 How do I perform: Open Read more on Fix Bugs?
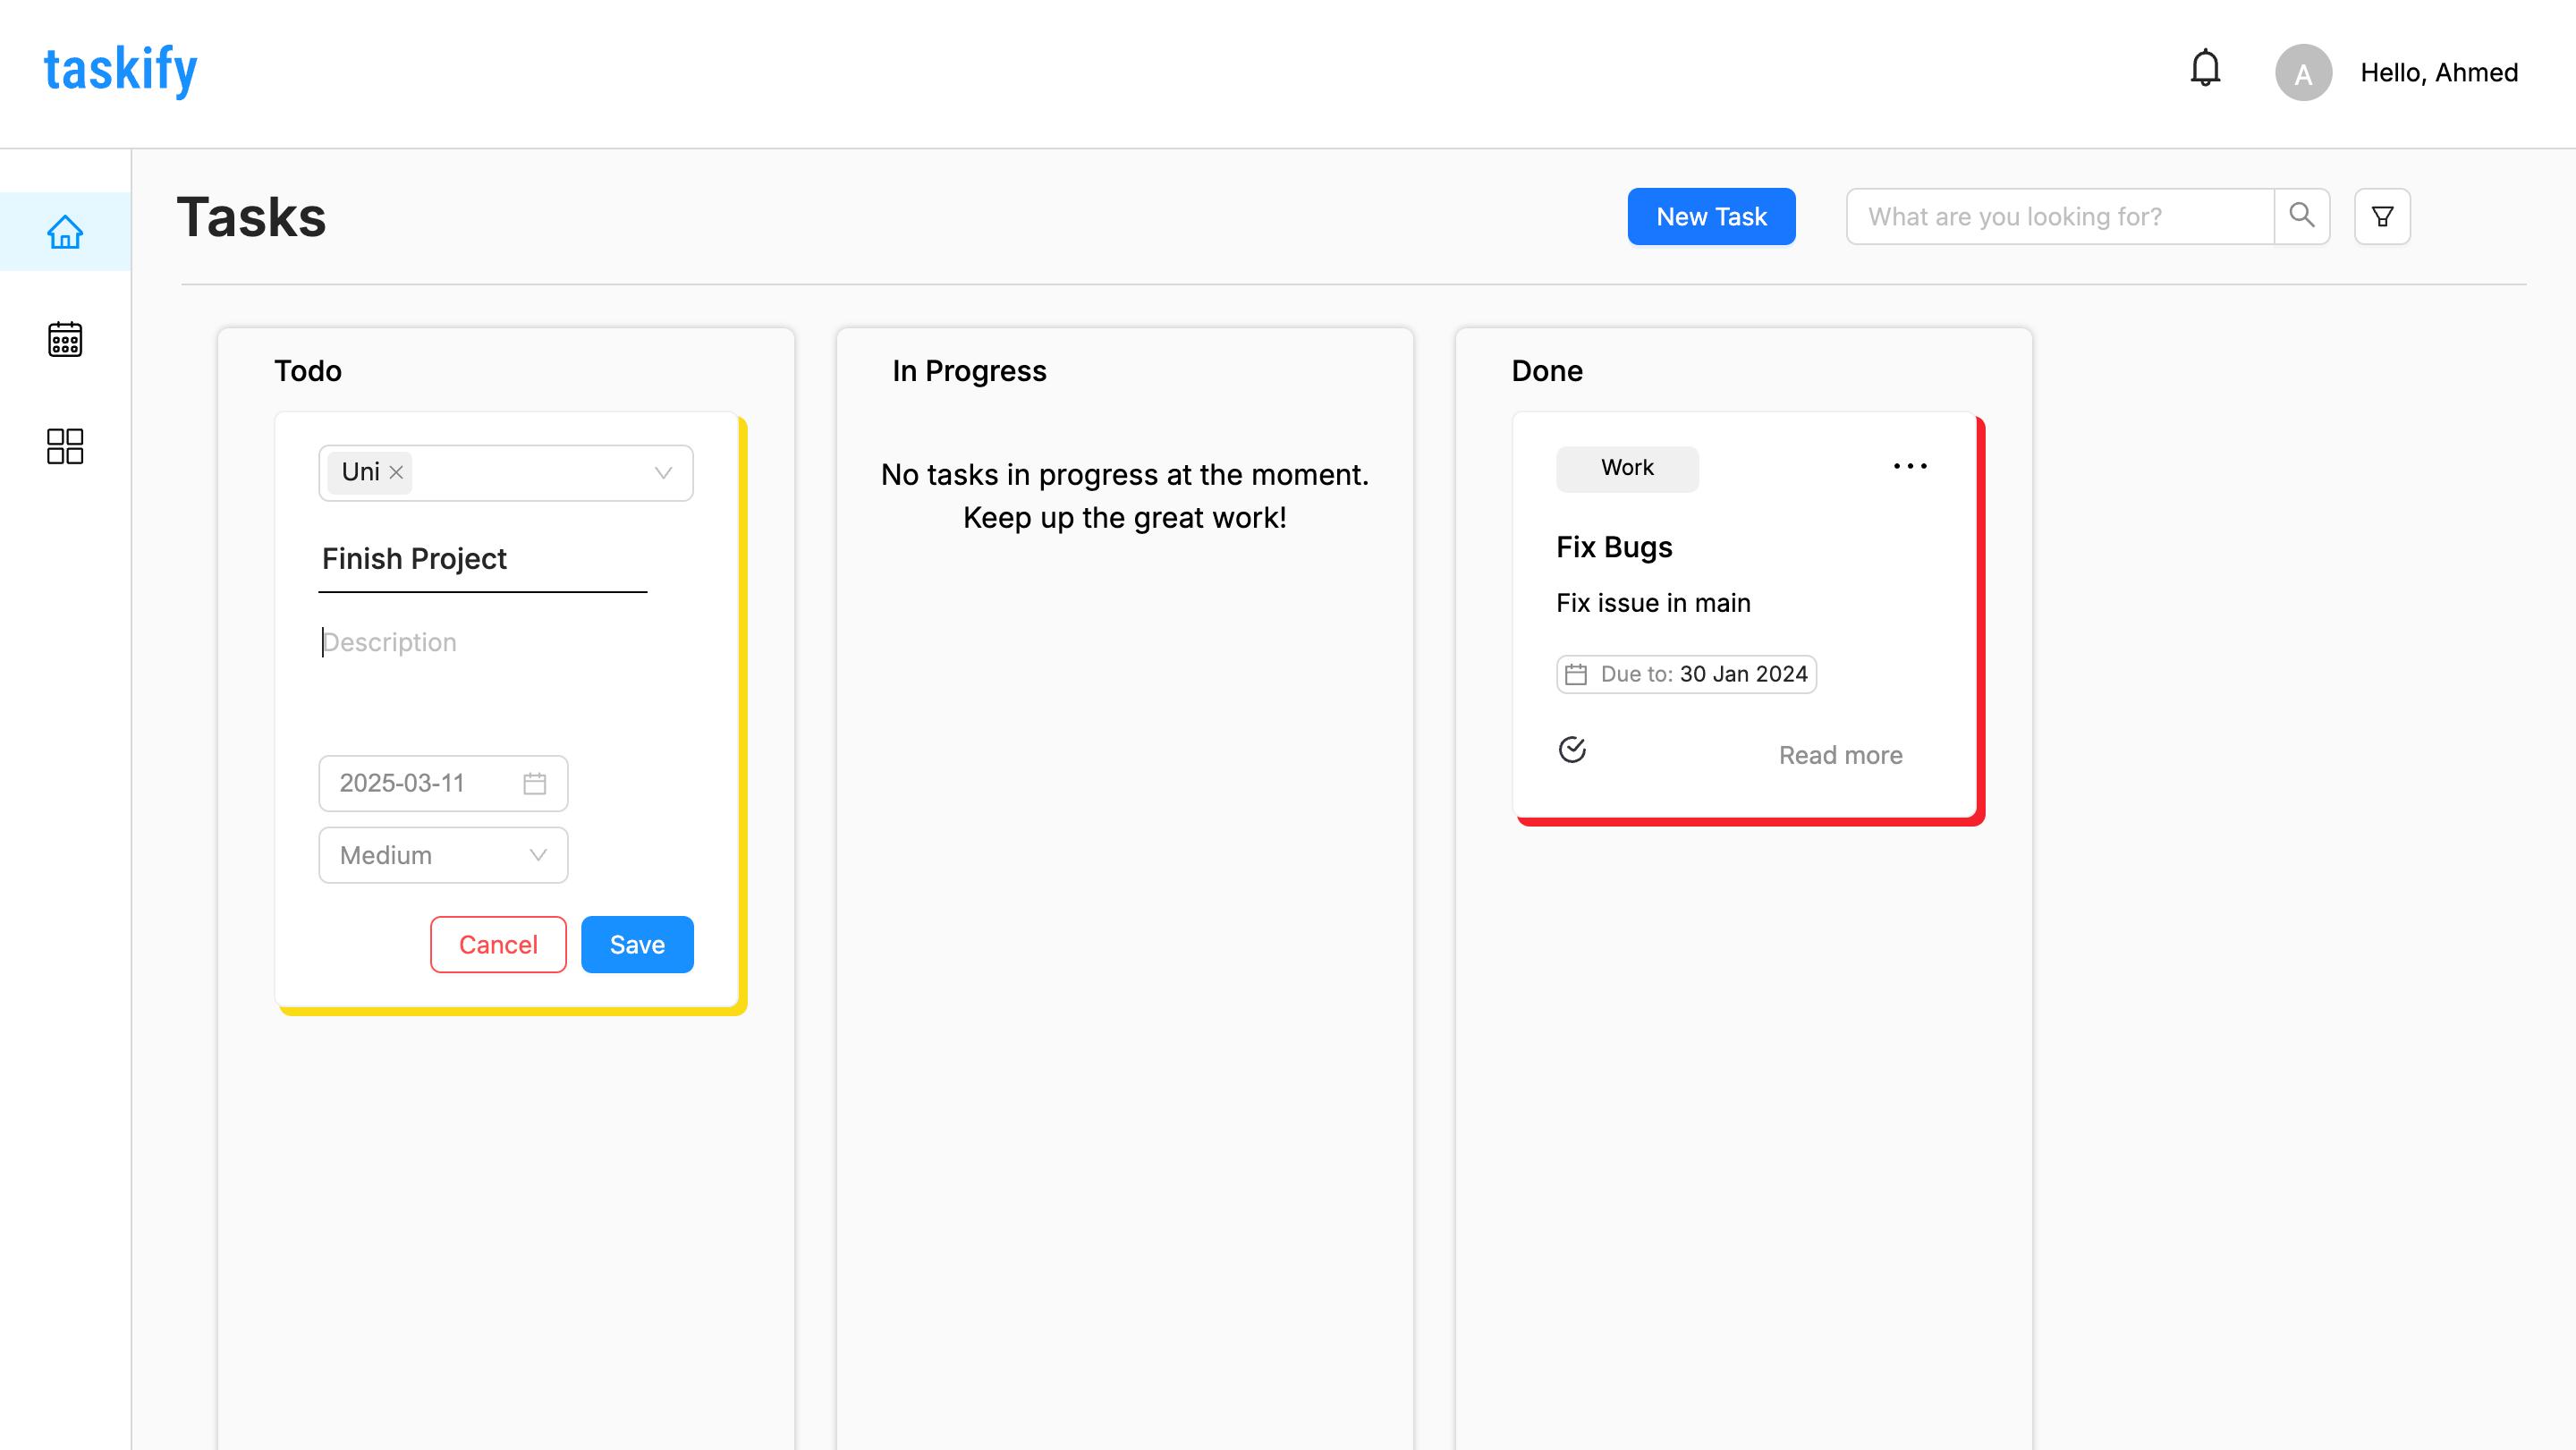point(1840,755)
